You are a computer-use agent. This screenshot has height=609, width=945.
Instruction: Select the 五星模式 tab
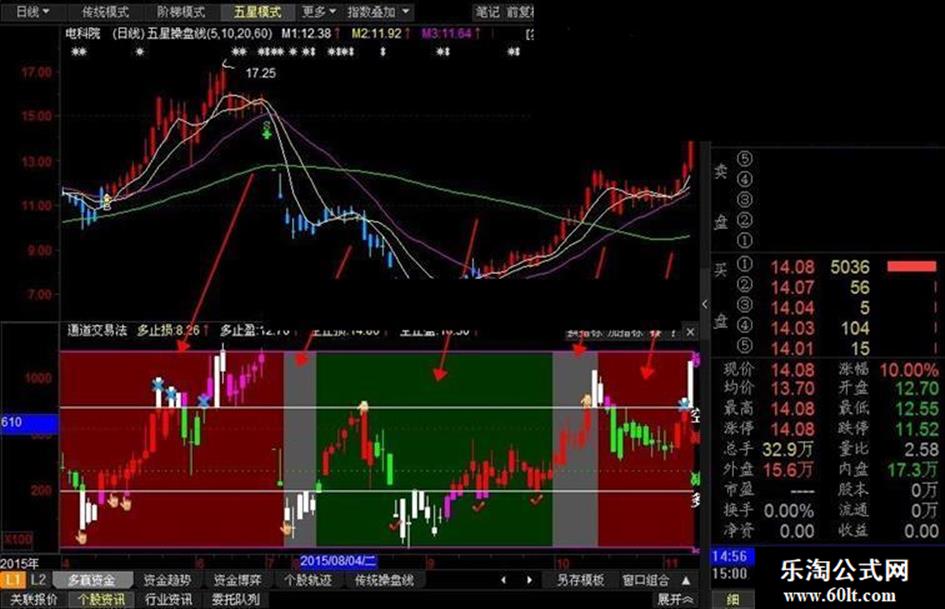coord(257,11)
